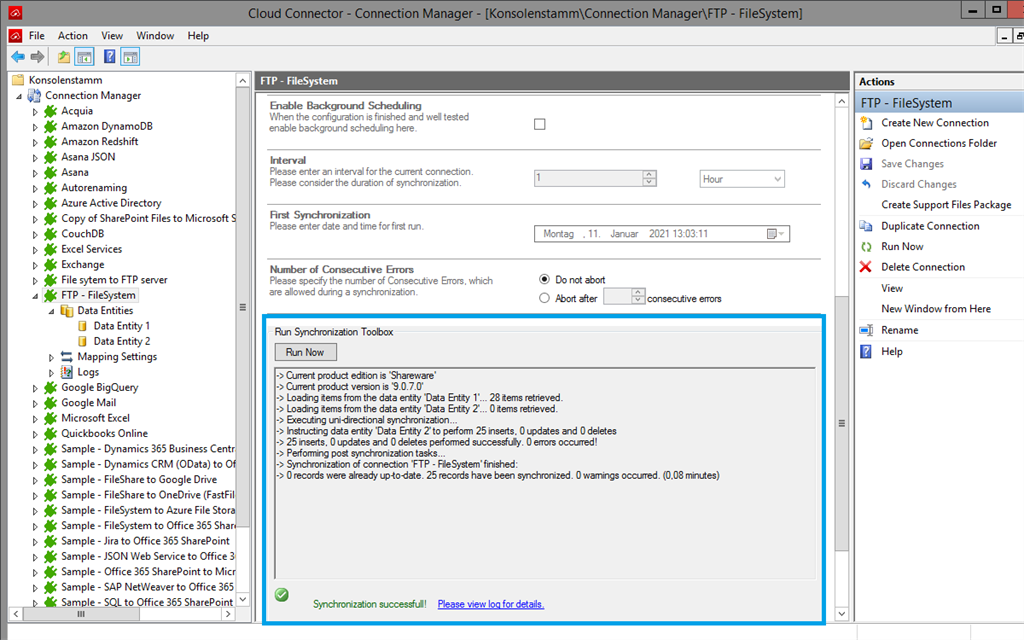Click the Google BigQuery connection icon
Image resolution: width=1024 pixels, height=640 pixels.
point(50,388)
